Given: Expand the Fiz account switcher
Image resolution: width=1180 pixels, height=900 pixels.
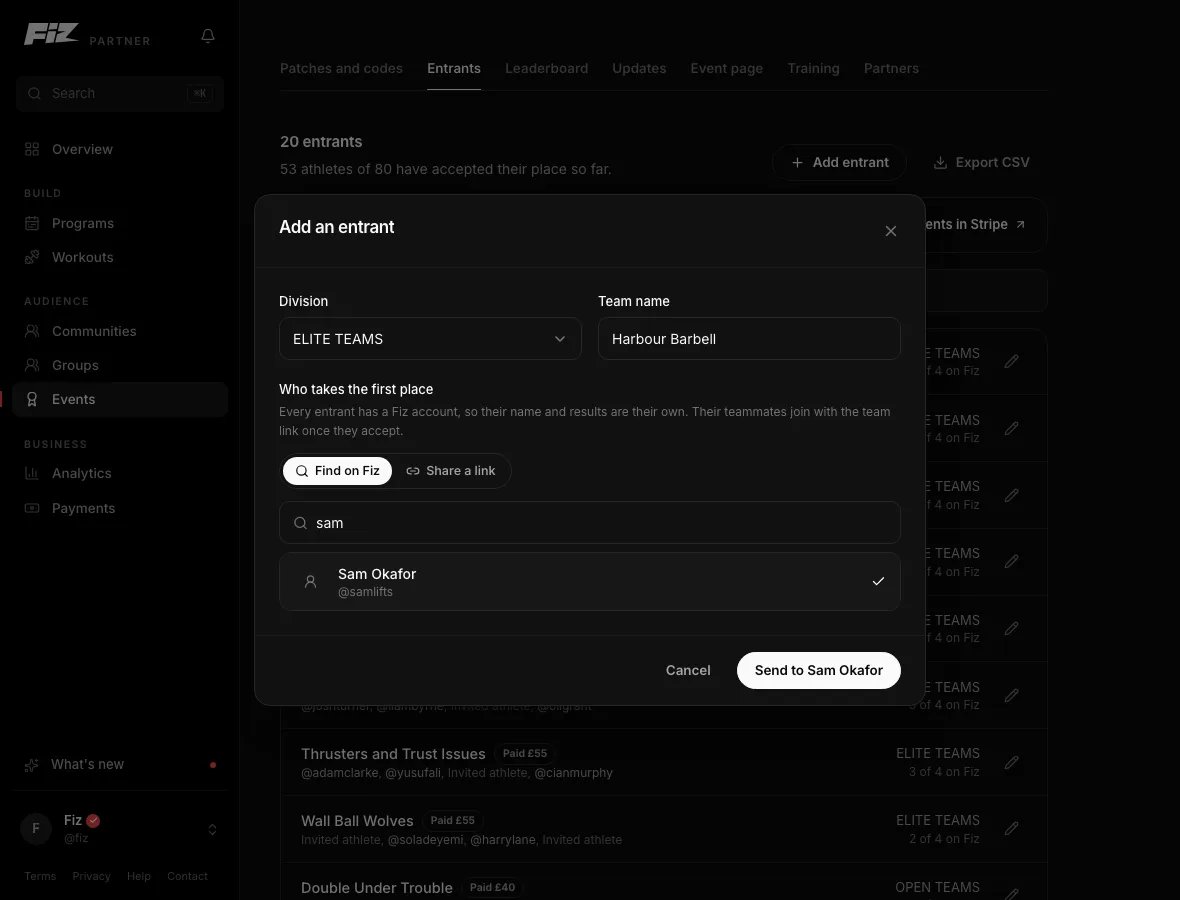Looking at the screenshot, I should (212, 829).
